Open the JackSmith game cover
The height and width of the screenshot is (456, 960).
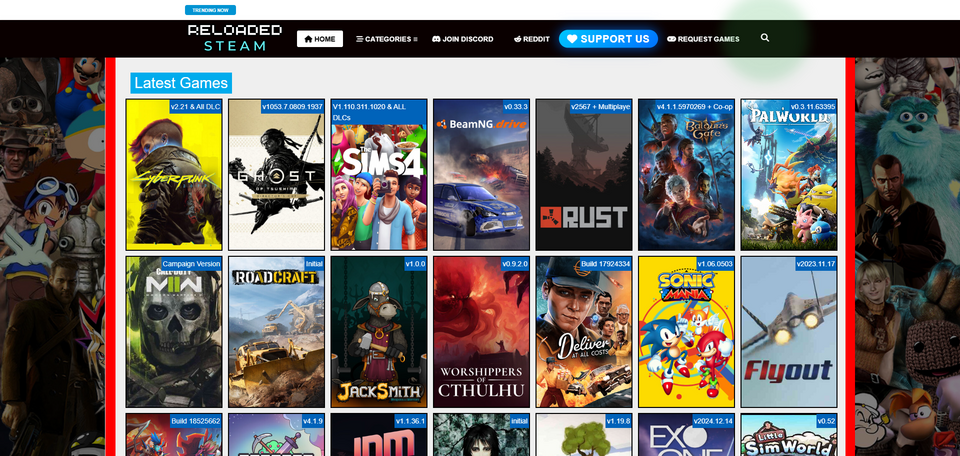tap(379, 332)
